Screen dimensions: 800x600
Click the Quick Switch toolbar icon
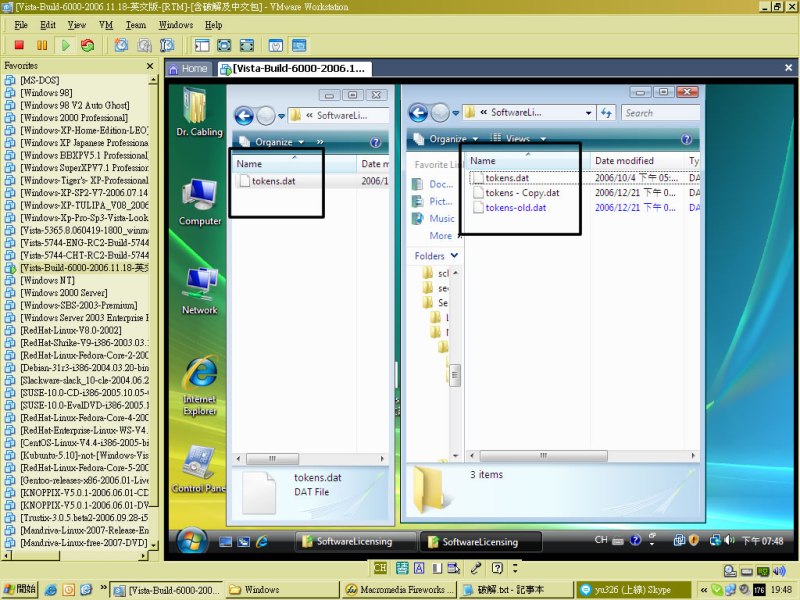pos(224,45)
